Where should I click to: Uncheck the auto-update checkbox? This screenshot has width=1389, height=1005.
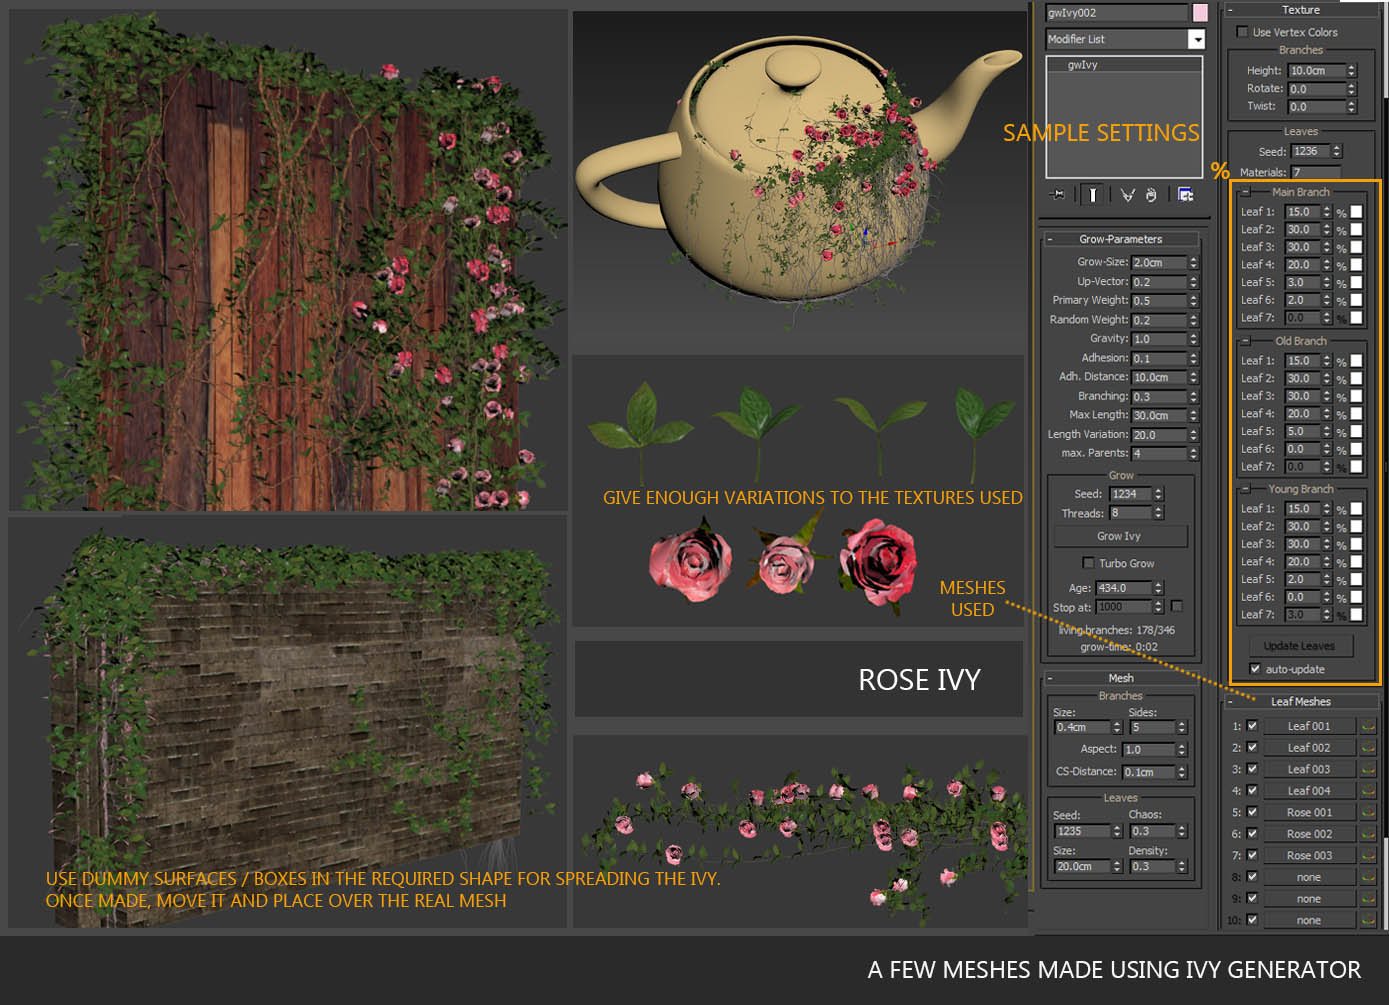pos(1255,669)
